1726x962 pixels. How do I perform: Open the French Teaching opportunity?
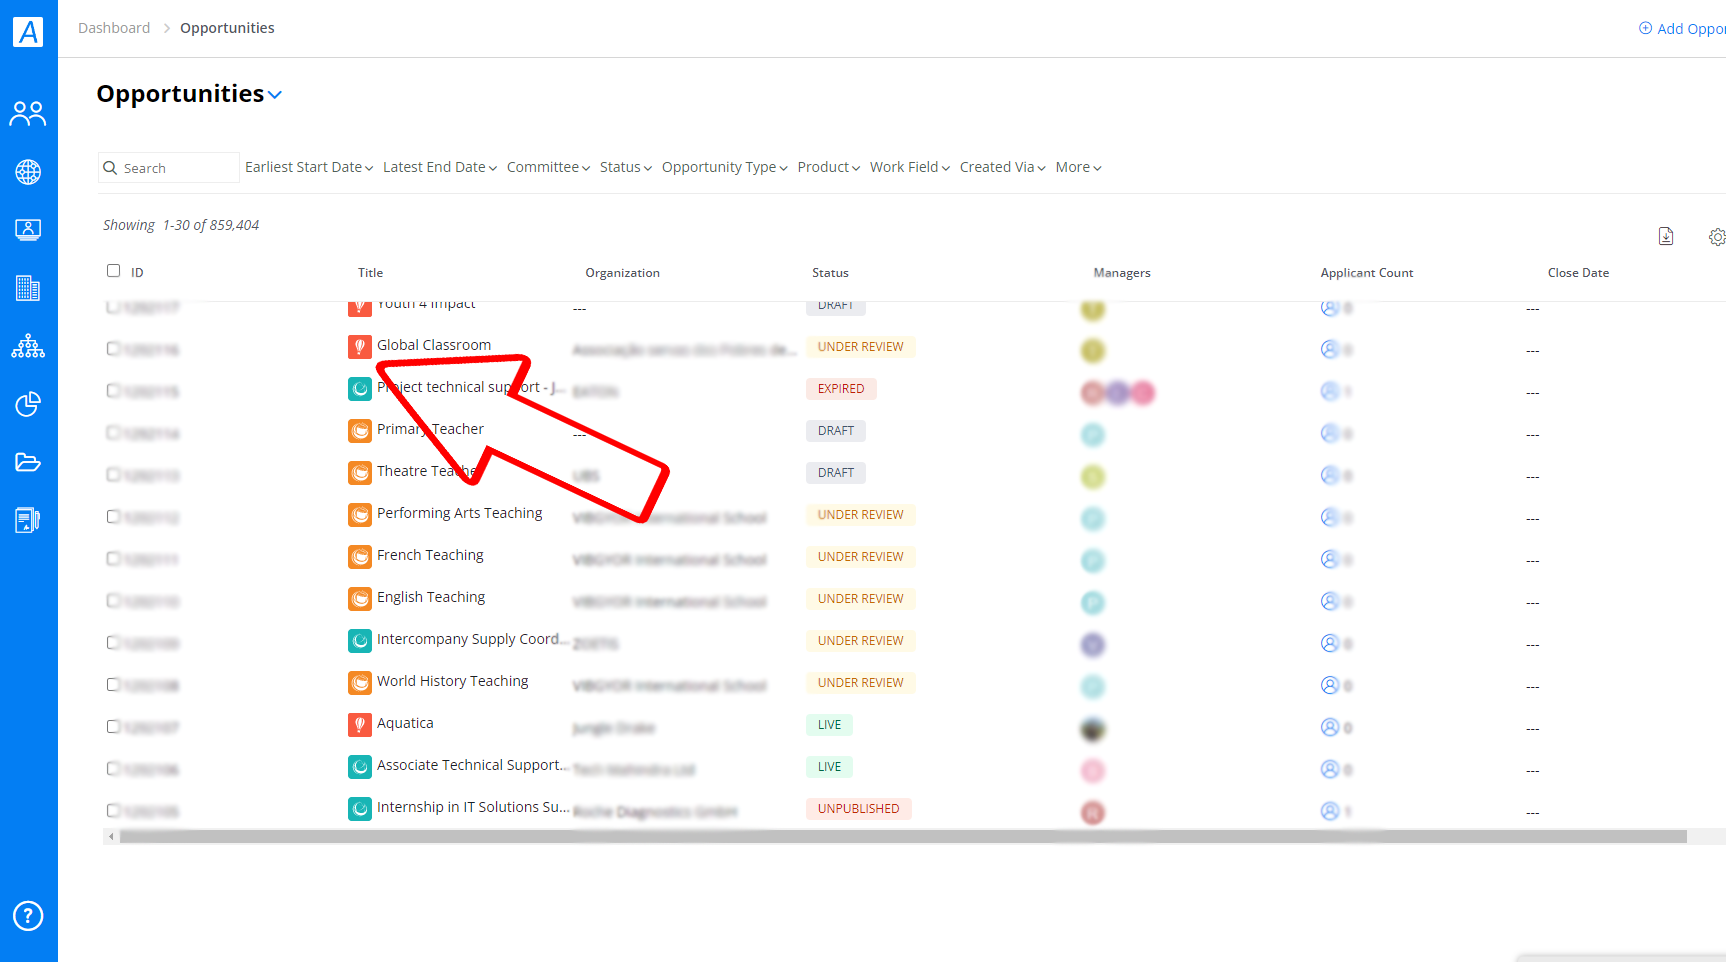pyautogui.click(x=430, y=555)
